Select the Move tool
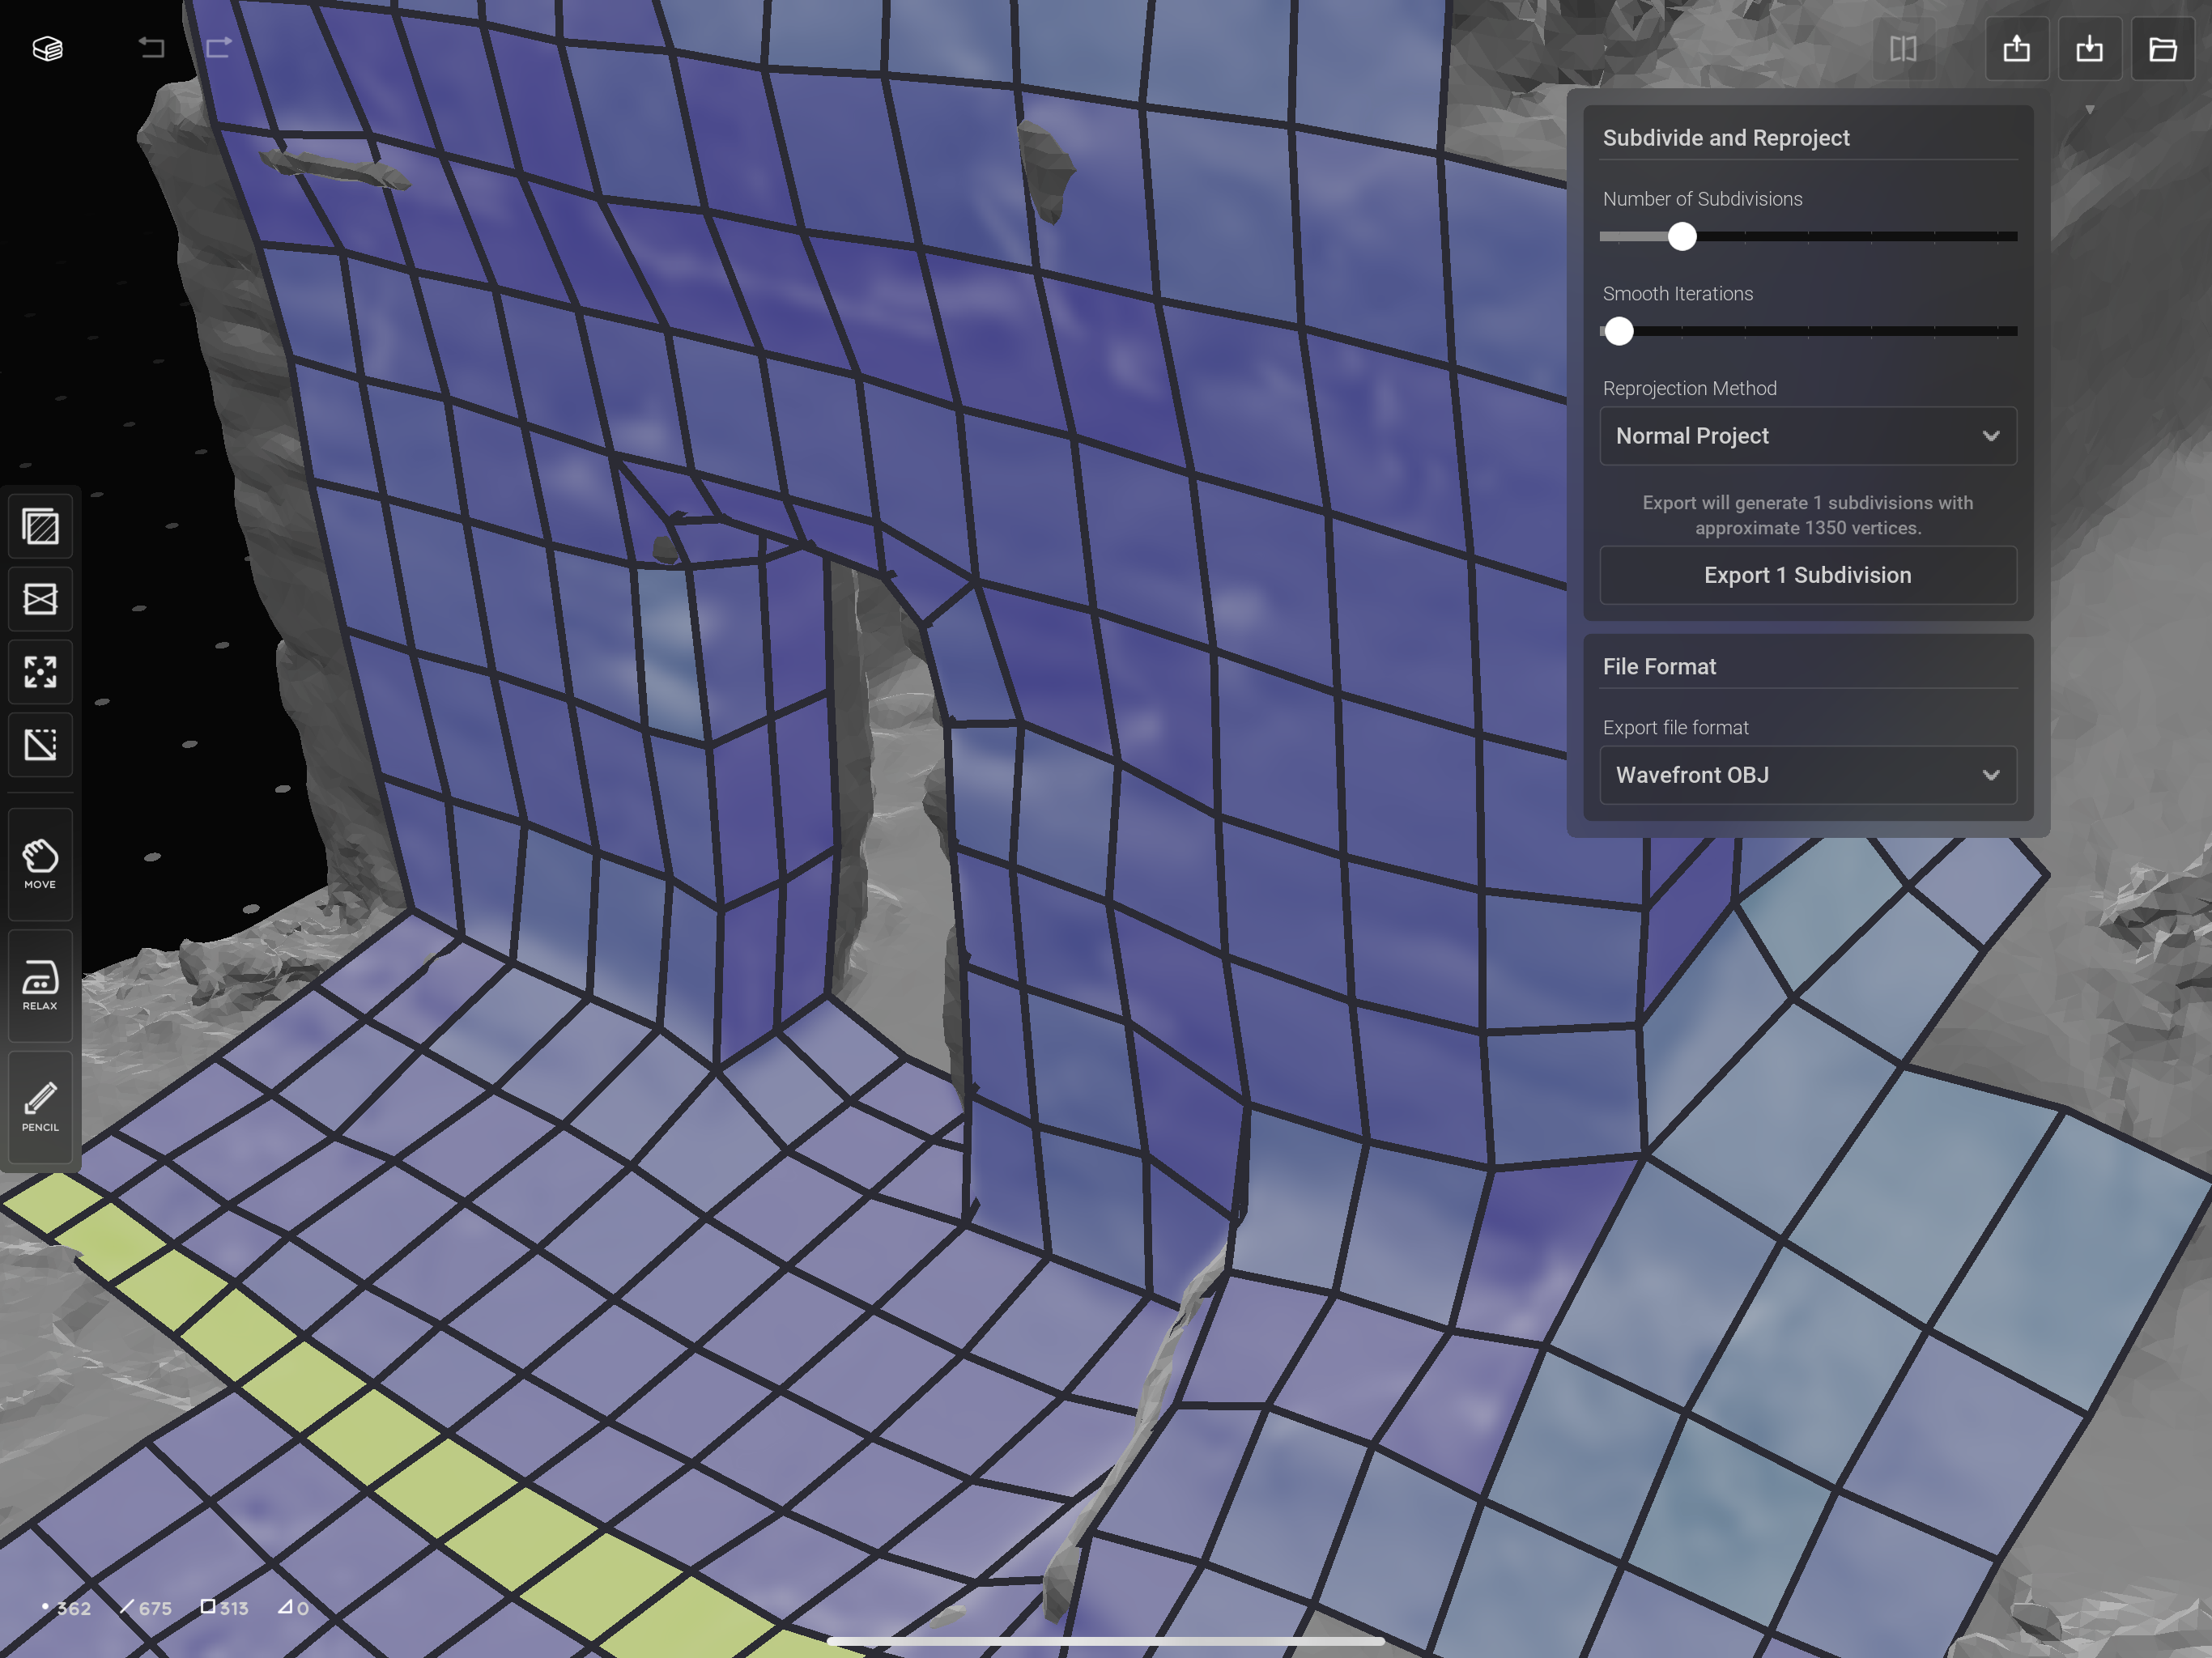 (x=41, y=864)
